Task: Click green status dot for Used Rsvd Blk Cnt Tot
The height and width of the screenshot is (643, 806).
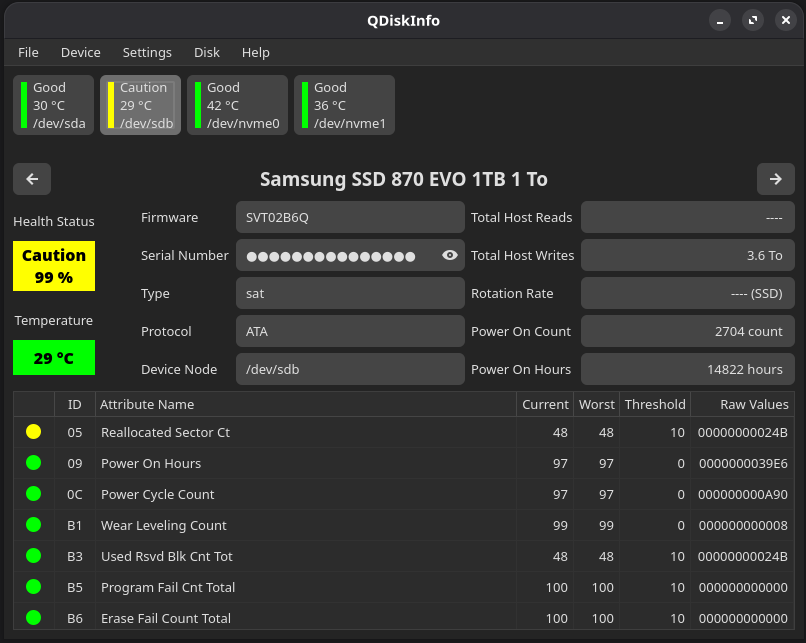Action: click(x=33, y=556)
